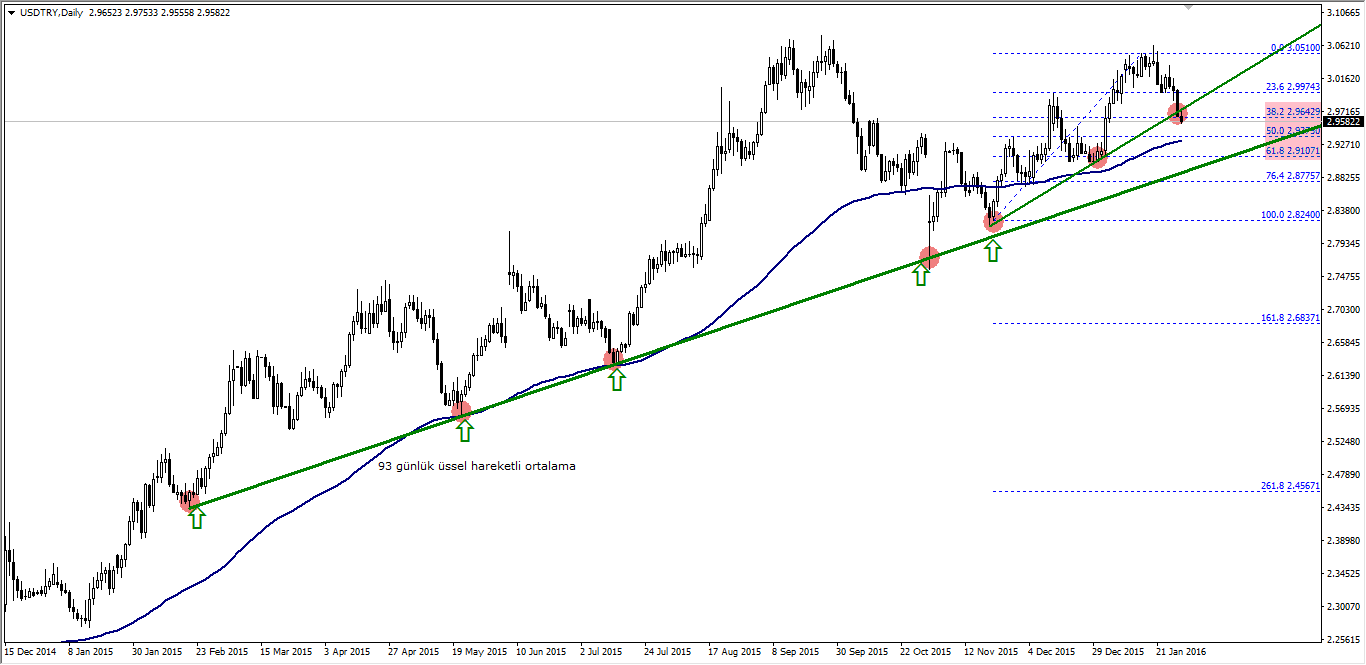The height and width of the screenshot is (665, 1366).
Task: Click the green up-arrow near 2 Jul 2015
Action: [x=617, y=380]
